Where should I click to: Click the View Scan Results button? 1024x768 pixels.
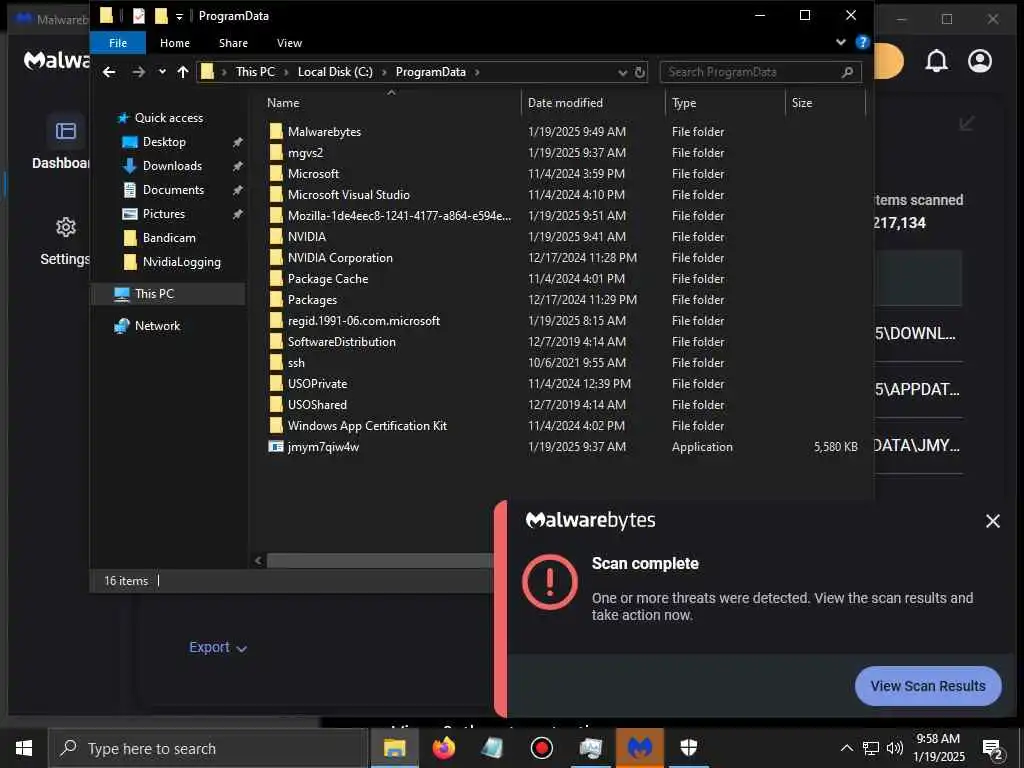click(x=927, y=686)
